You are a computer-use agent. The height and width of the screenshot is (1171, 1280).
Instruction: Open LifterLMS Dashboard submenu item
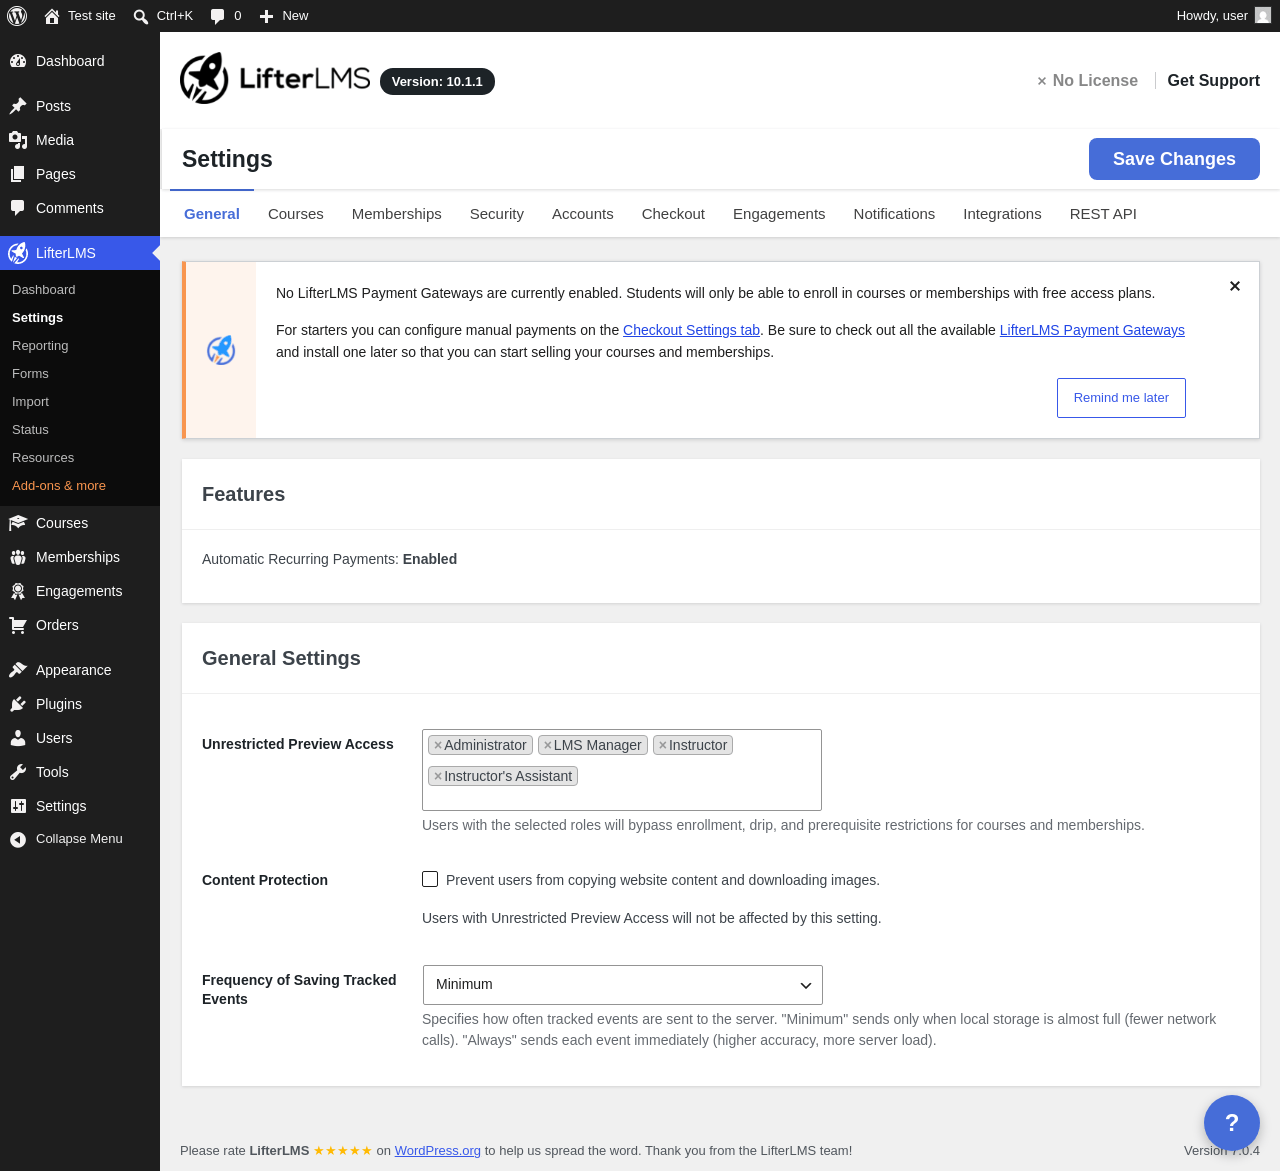pyautogui.click(x=44, y=290)
